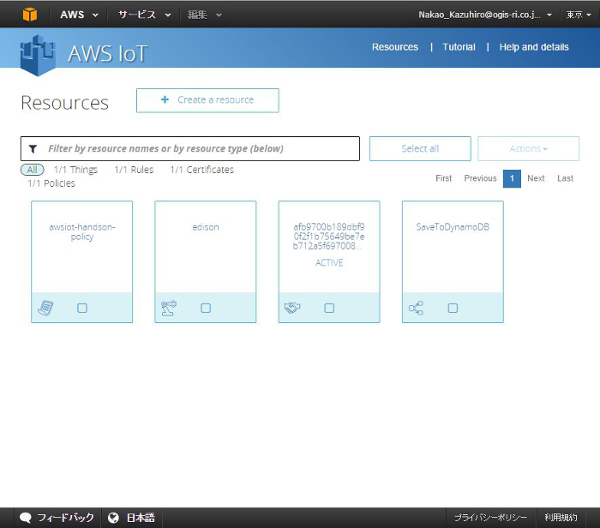The image size is (600, 528).
Task: Check the ACTIVE certificate card checkbox
Action: [329, 308]
